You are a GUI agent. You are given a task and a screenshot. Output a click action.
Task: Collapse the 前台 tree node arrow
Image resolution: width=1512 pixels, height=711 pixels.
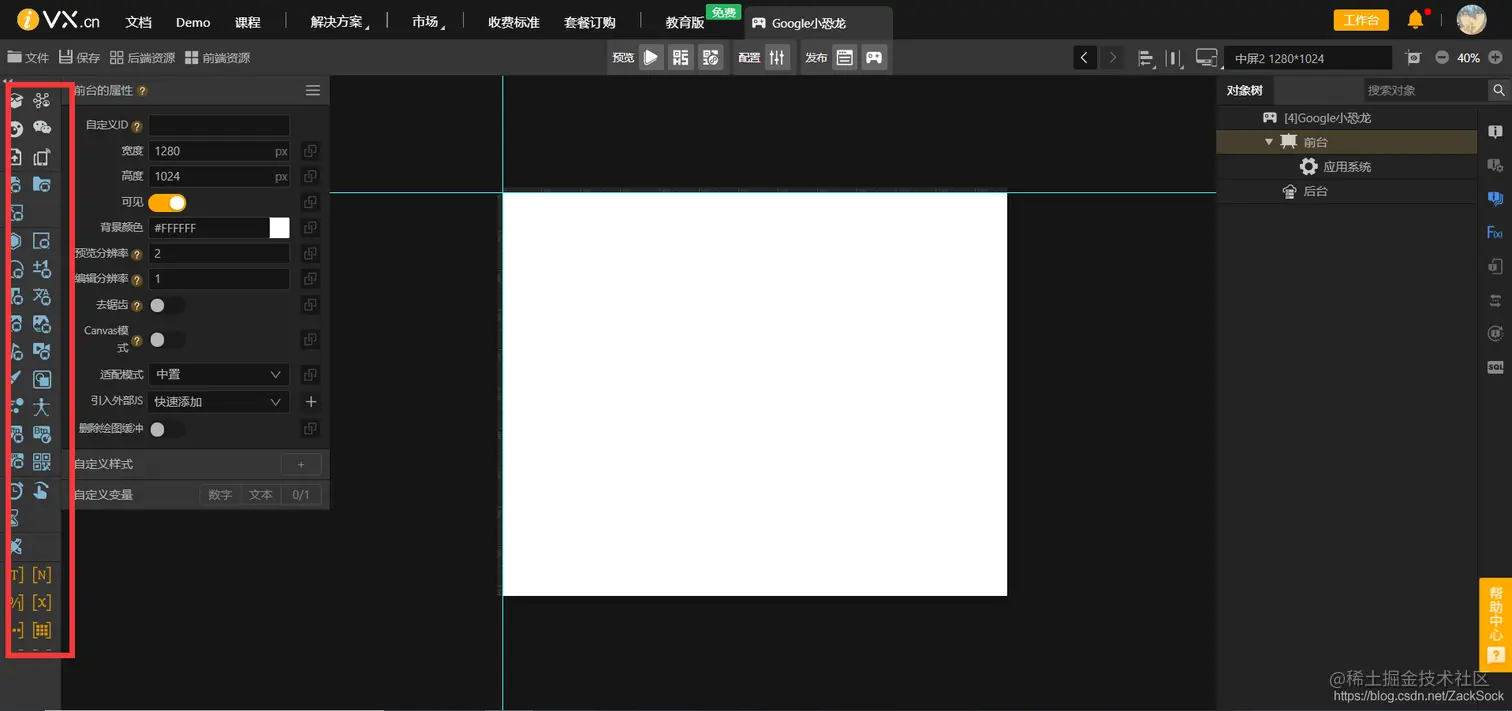(x=1269, y=142)
